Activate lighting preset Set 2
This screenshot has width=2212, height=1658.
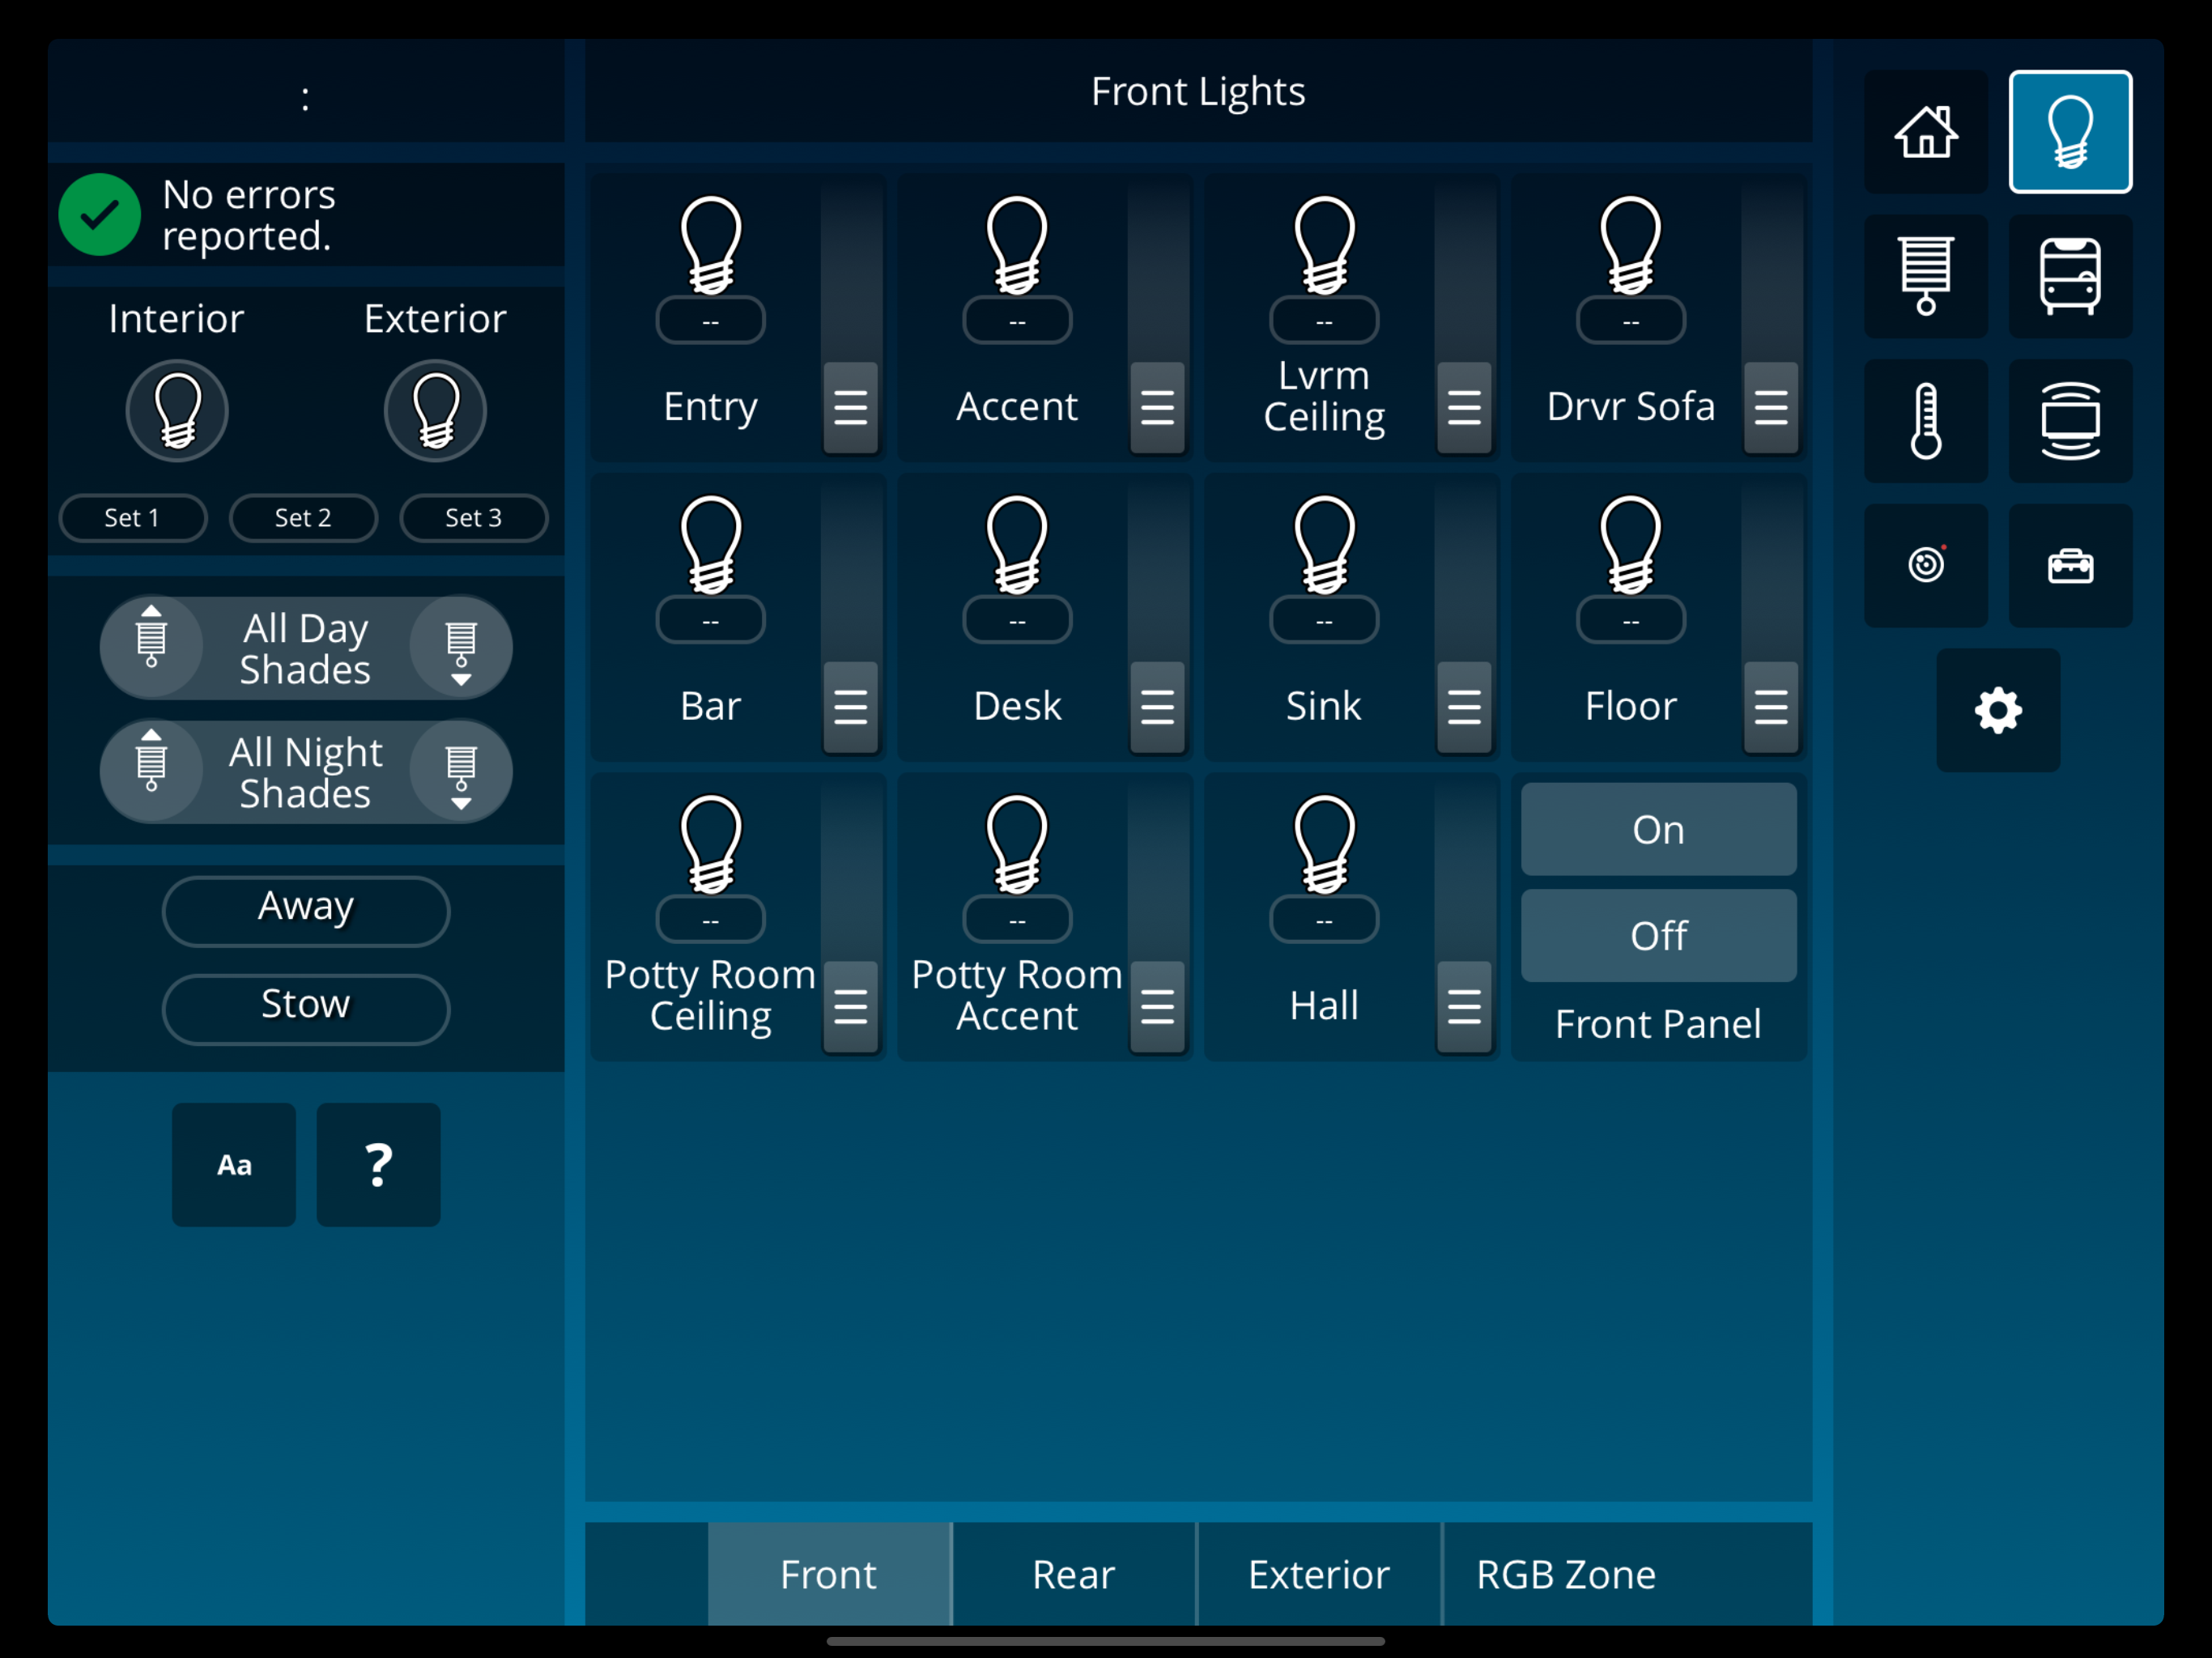(x=303, y=518)
